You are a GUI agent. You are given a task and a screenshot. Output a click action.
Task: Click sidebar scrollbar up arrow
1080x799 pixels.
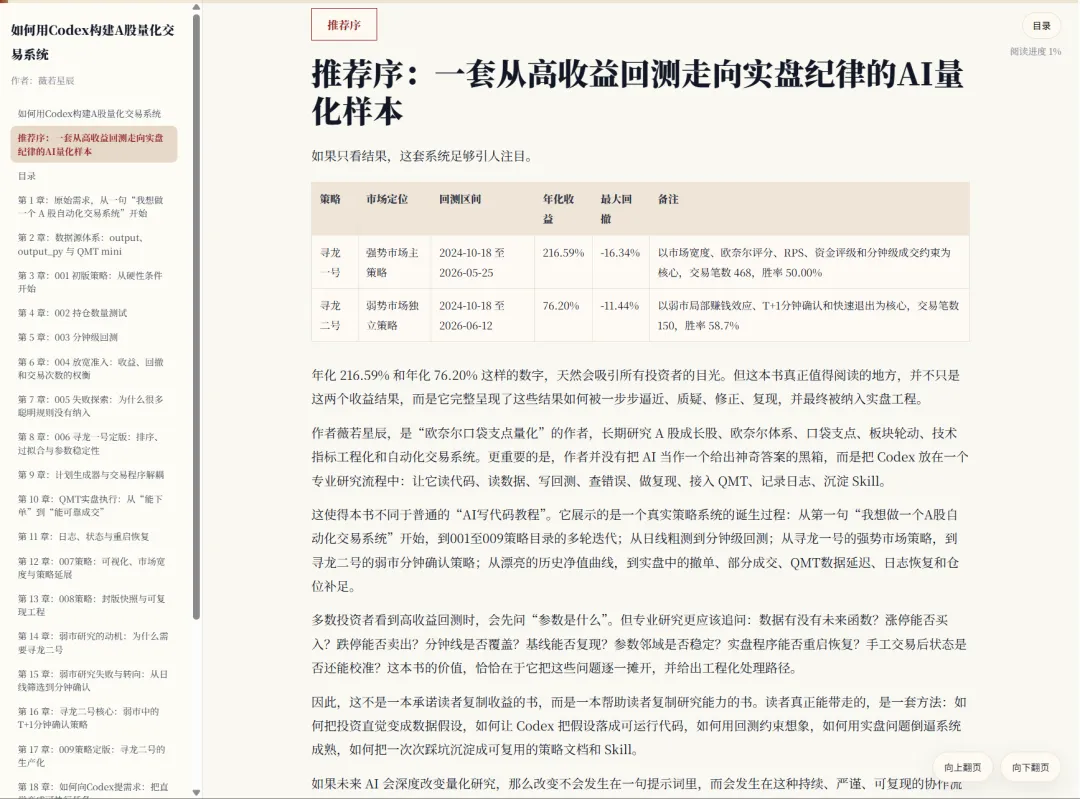pos(196,8)
